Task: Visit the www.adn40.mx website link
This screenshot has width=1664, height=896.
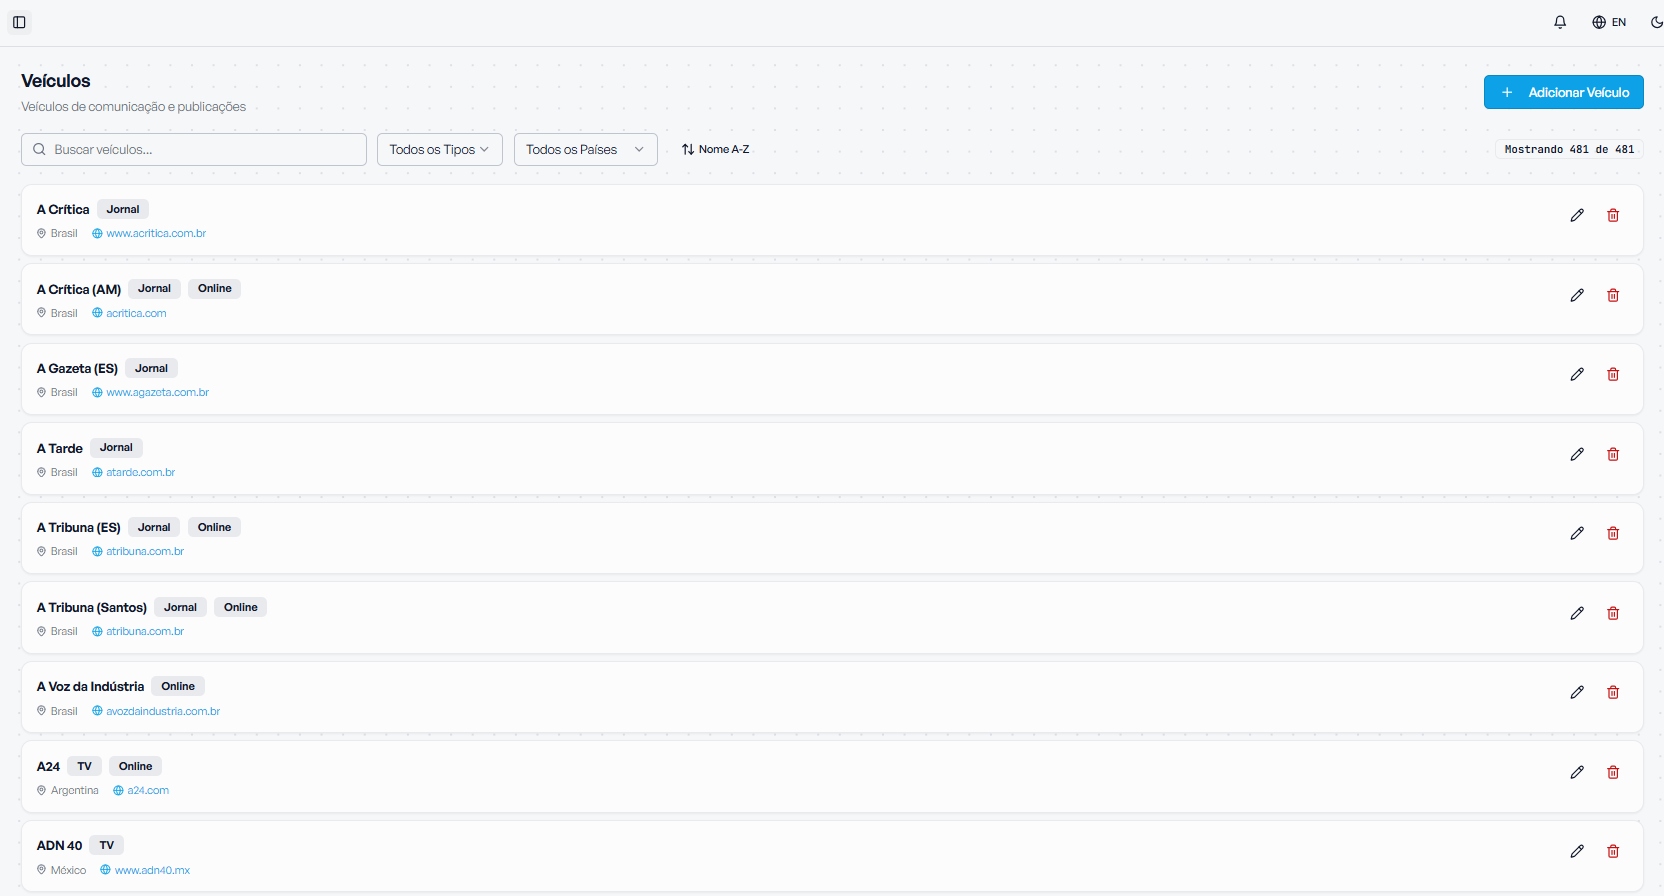Action: pyautogui.click(x=152, y=870)
